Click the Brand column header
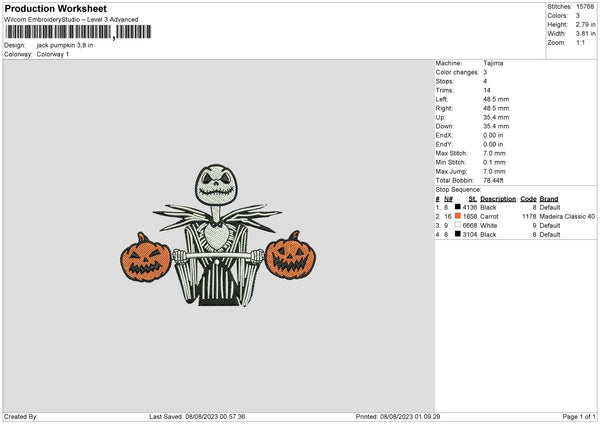This screenshot has width=600, height=424. pyautogui.click(x=549, y=199)
